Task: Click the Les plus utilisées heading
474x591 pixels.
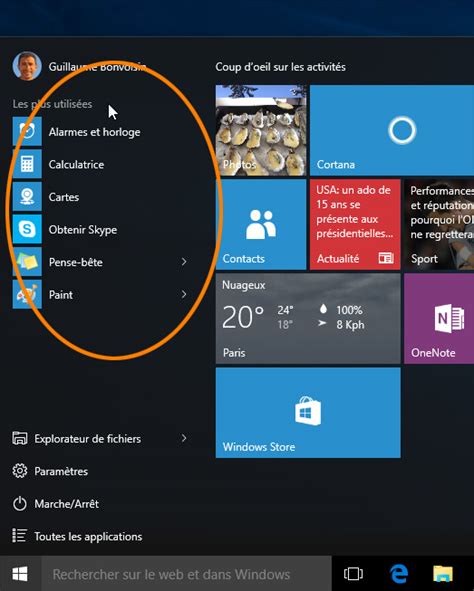Action: click(x=52, y=104)
